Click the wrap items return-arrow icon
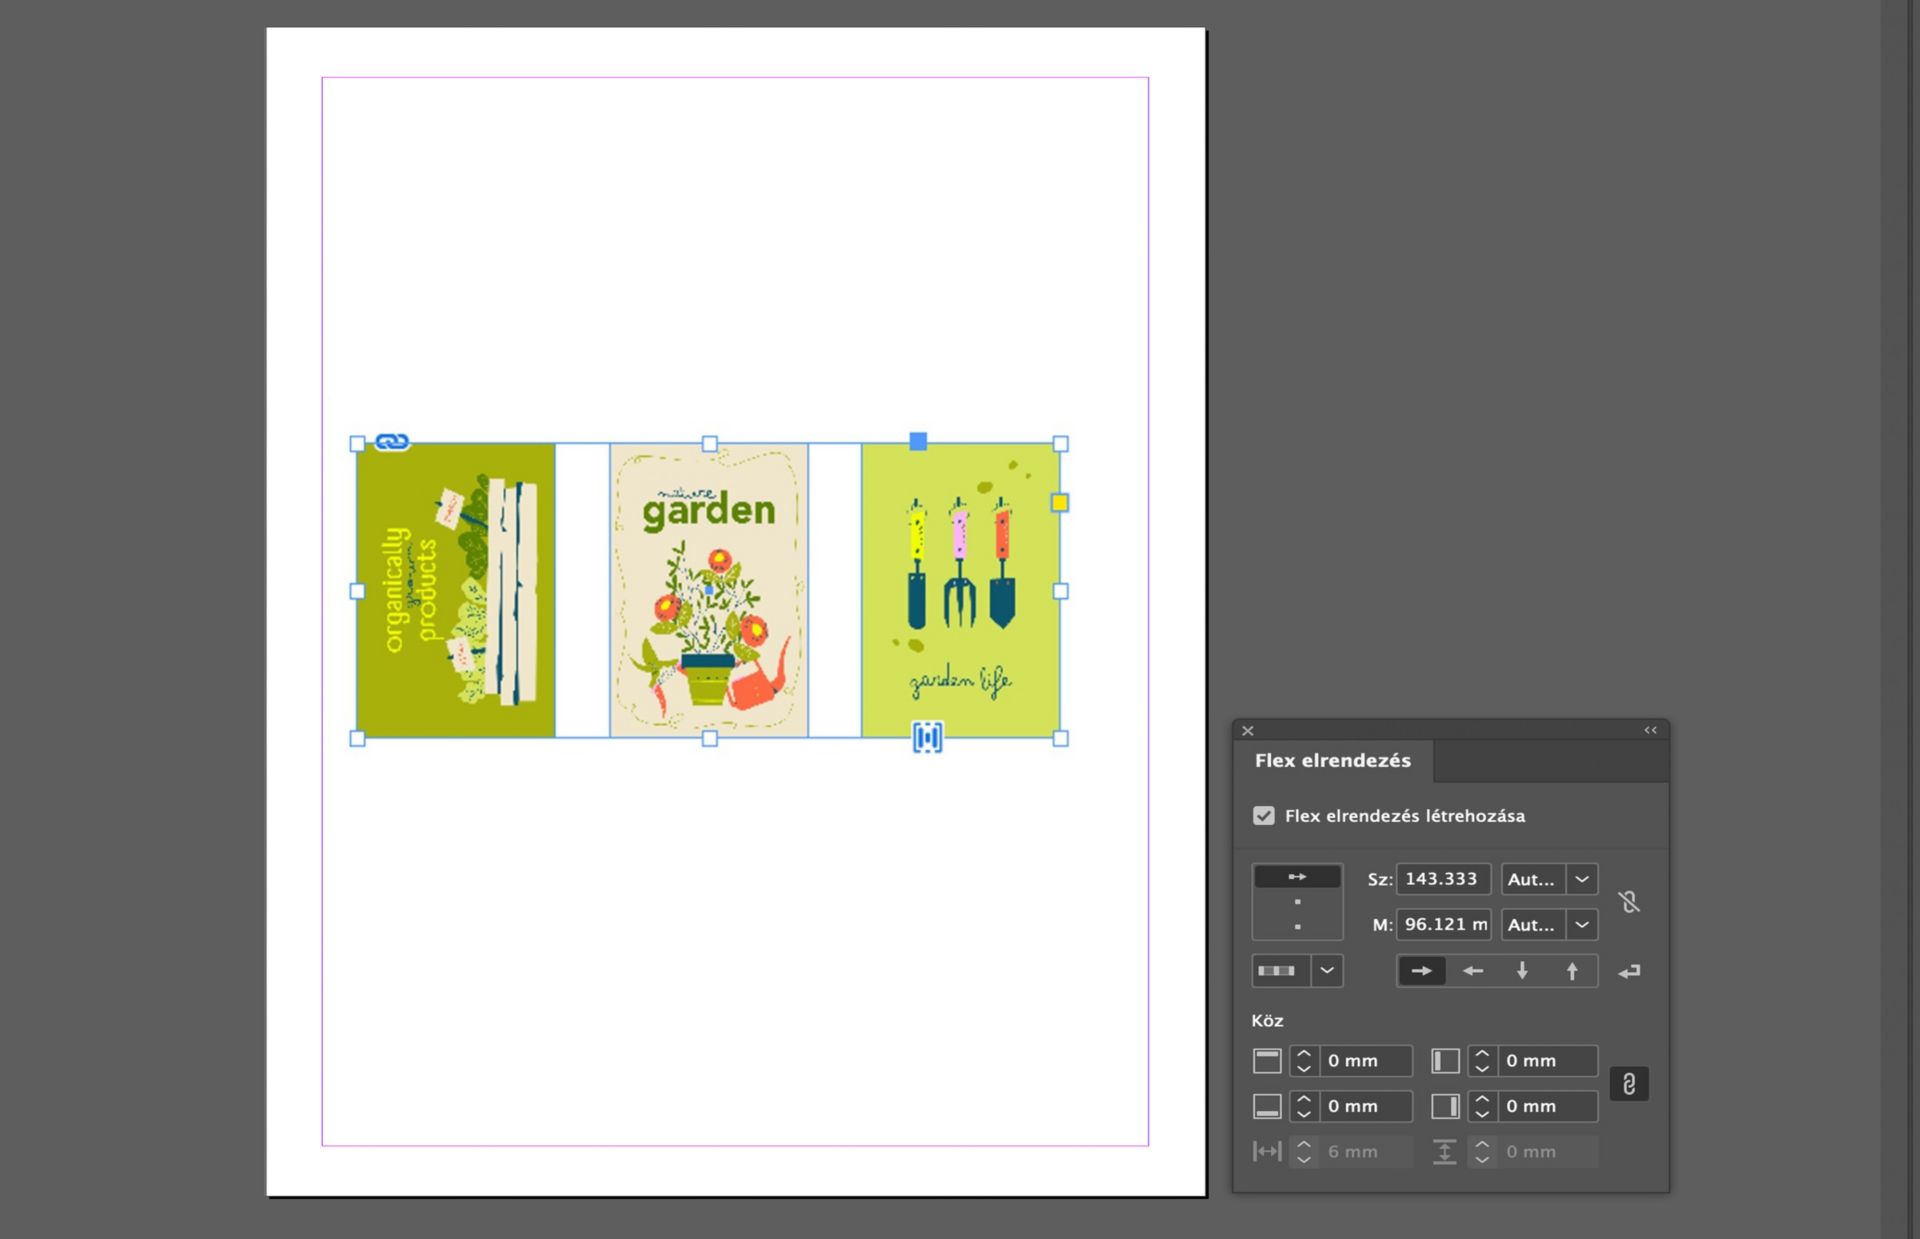This screenshot has height=1239, width=1920. pyautogui.click(x=1629, y=972)
